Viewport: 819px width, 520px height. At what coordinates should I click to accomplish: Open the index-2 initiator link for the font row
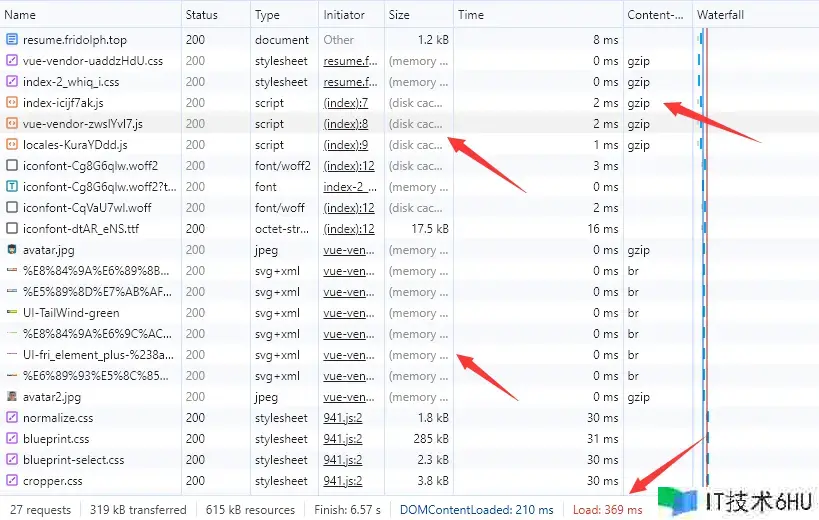pos(344,187)
